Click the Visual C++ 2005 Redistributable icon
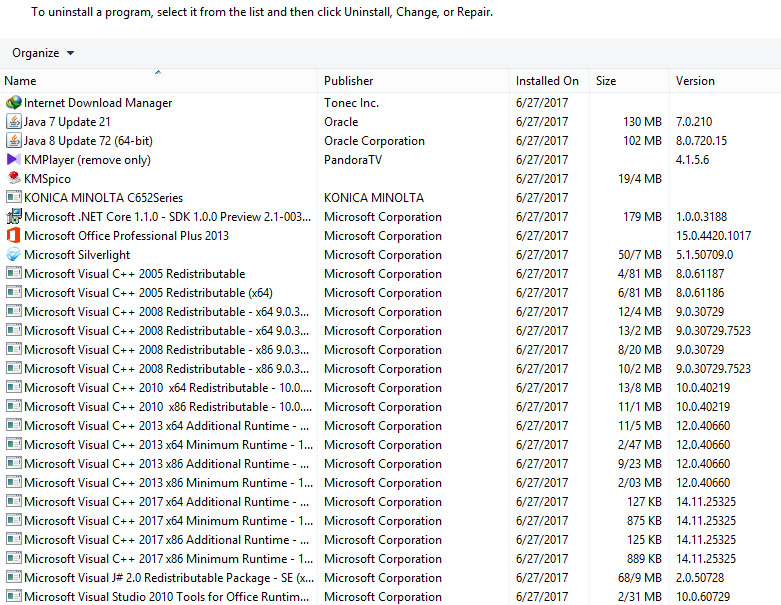Image resolution: width=781 pixels, height=605 pixels. coord(13,273)
